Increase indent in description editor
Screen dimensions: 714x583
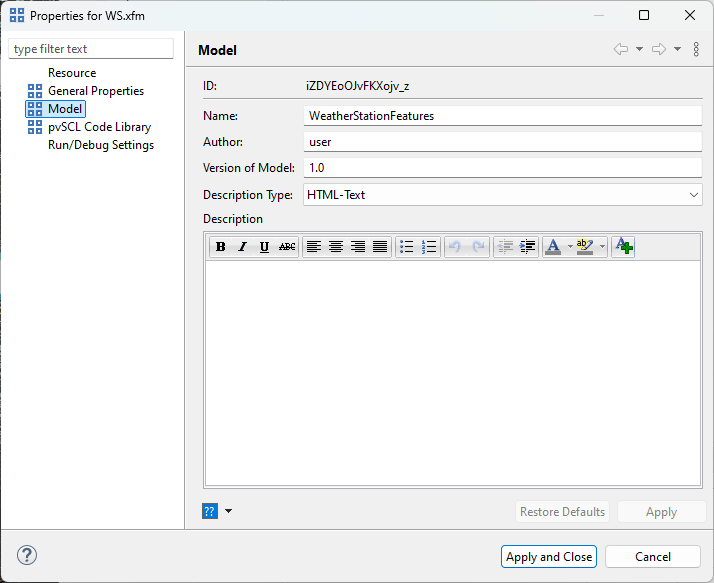pyautogui.click(x=528, y=247)
